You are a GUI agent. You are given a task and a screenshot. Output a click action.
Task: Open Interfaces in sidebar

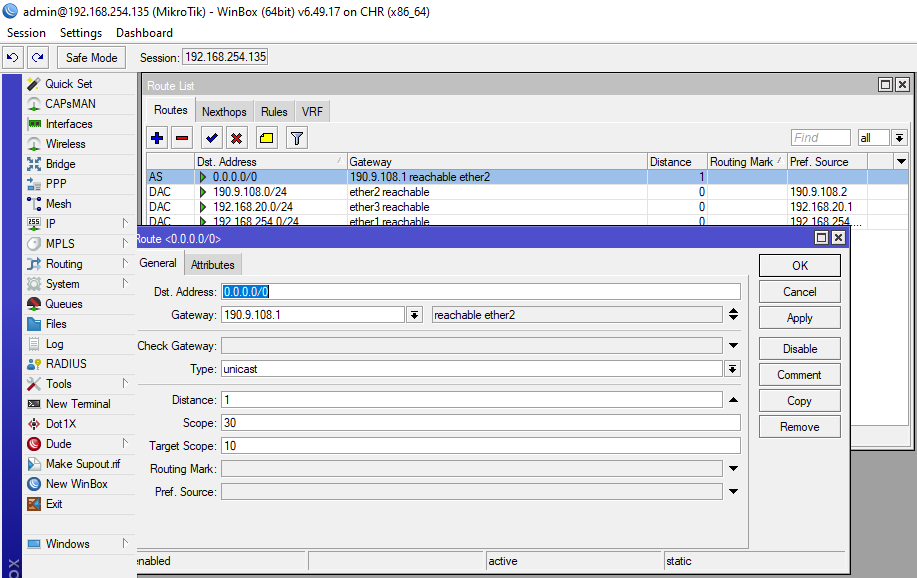click(69, 124)
